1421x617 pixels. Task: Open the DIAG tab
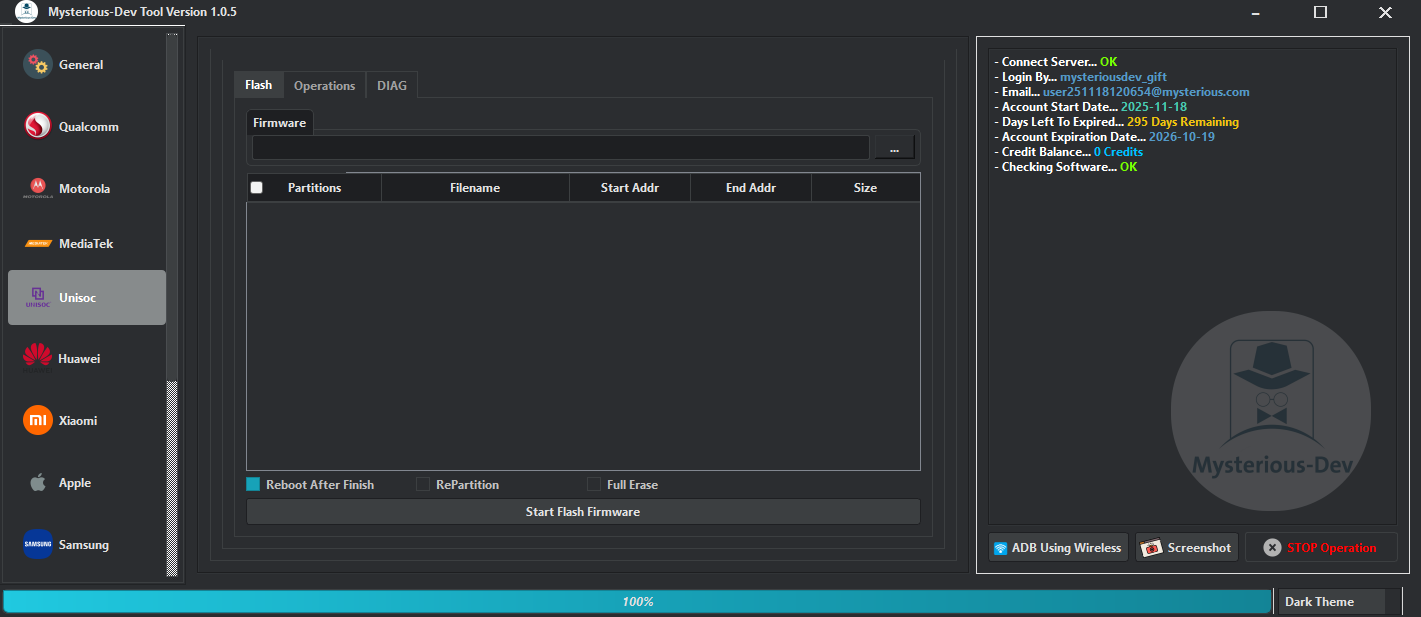391,85
